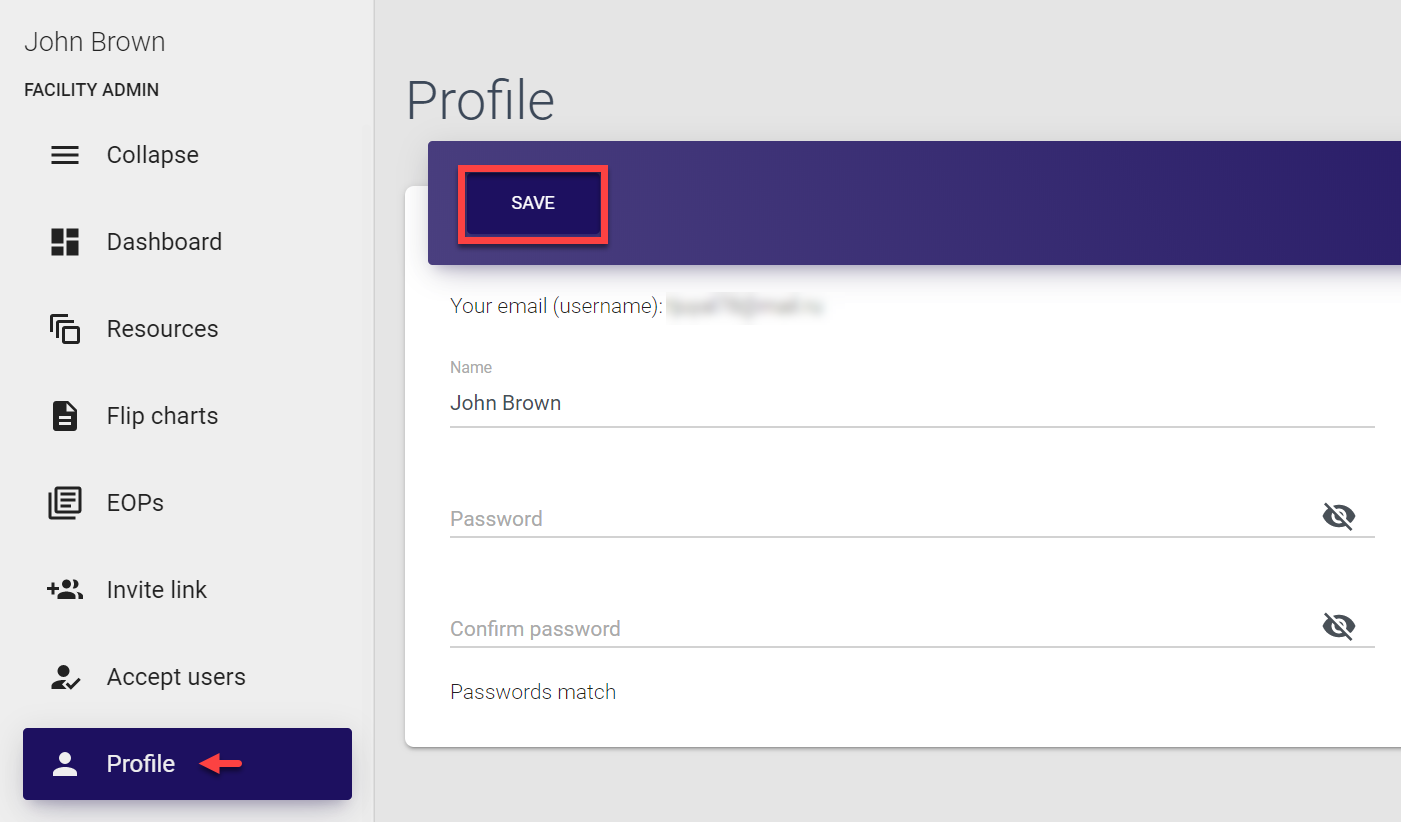Click the Flip charts document icon
The height and width of the screenshot is (822, 1401).
pyautogui.click(x=65, y=416)
